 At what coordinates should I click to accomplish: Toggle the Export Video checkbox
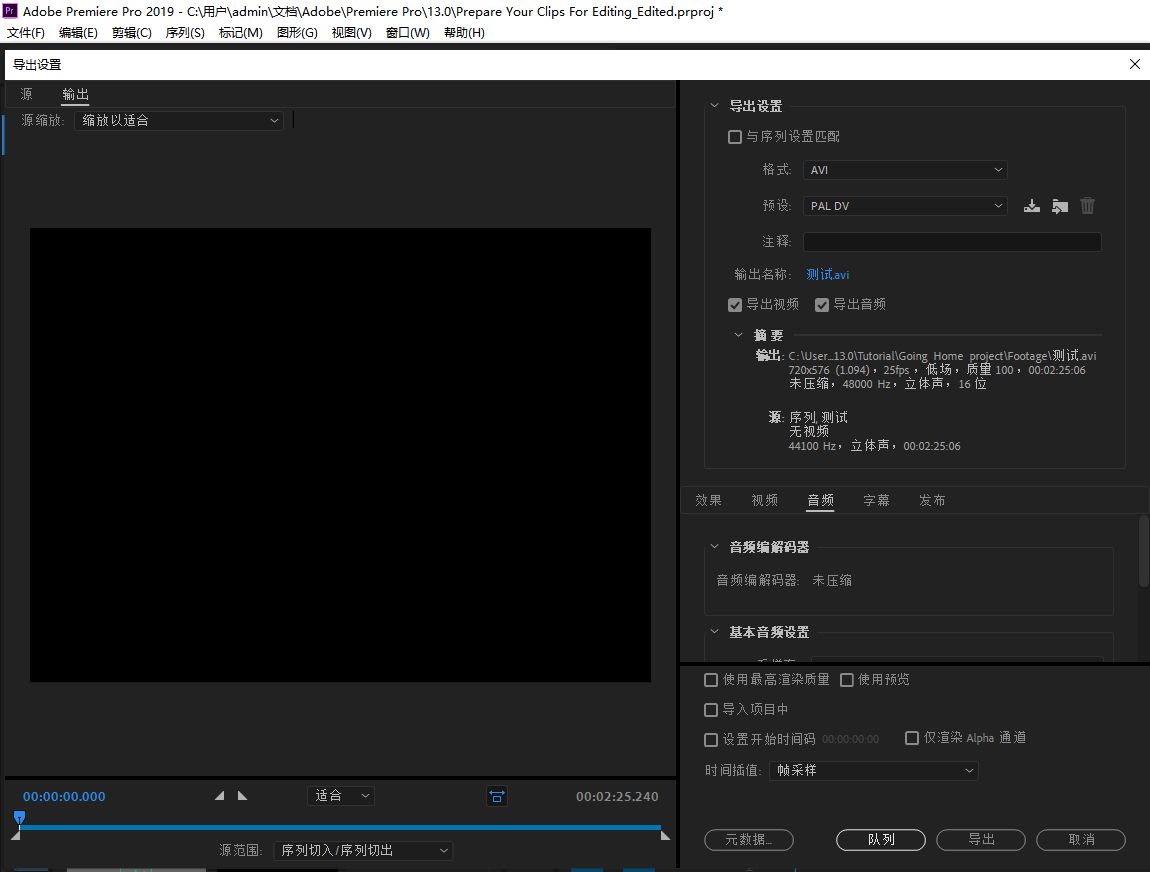pos(735,304)
